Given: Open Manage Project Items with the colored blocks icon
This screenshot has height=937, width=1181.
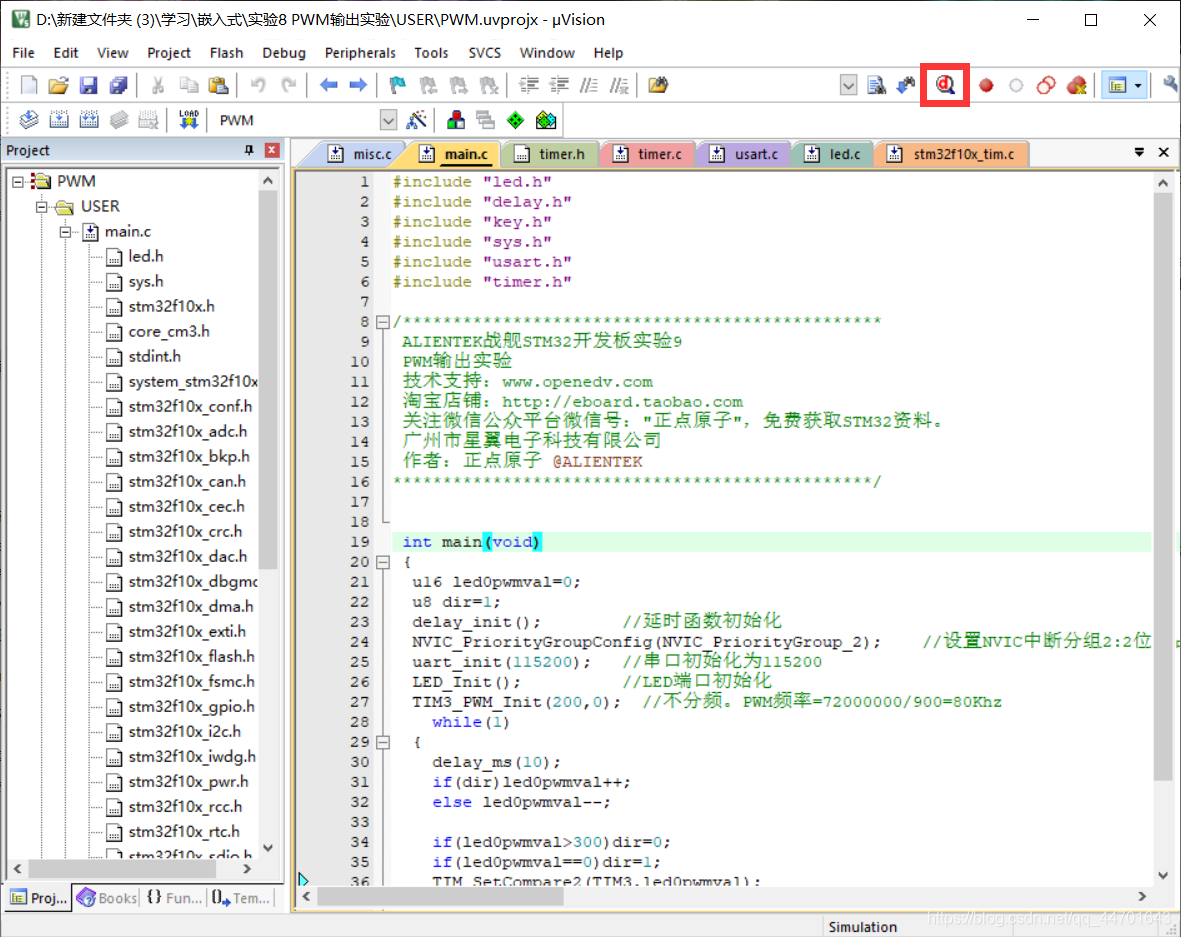Looking at the screenshot, I should 456,120.
